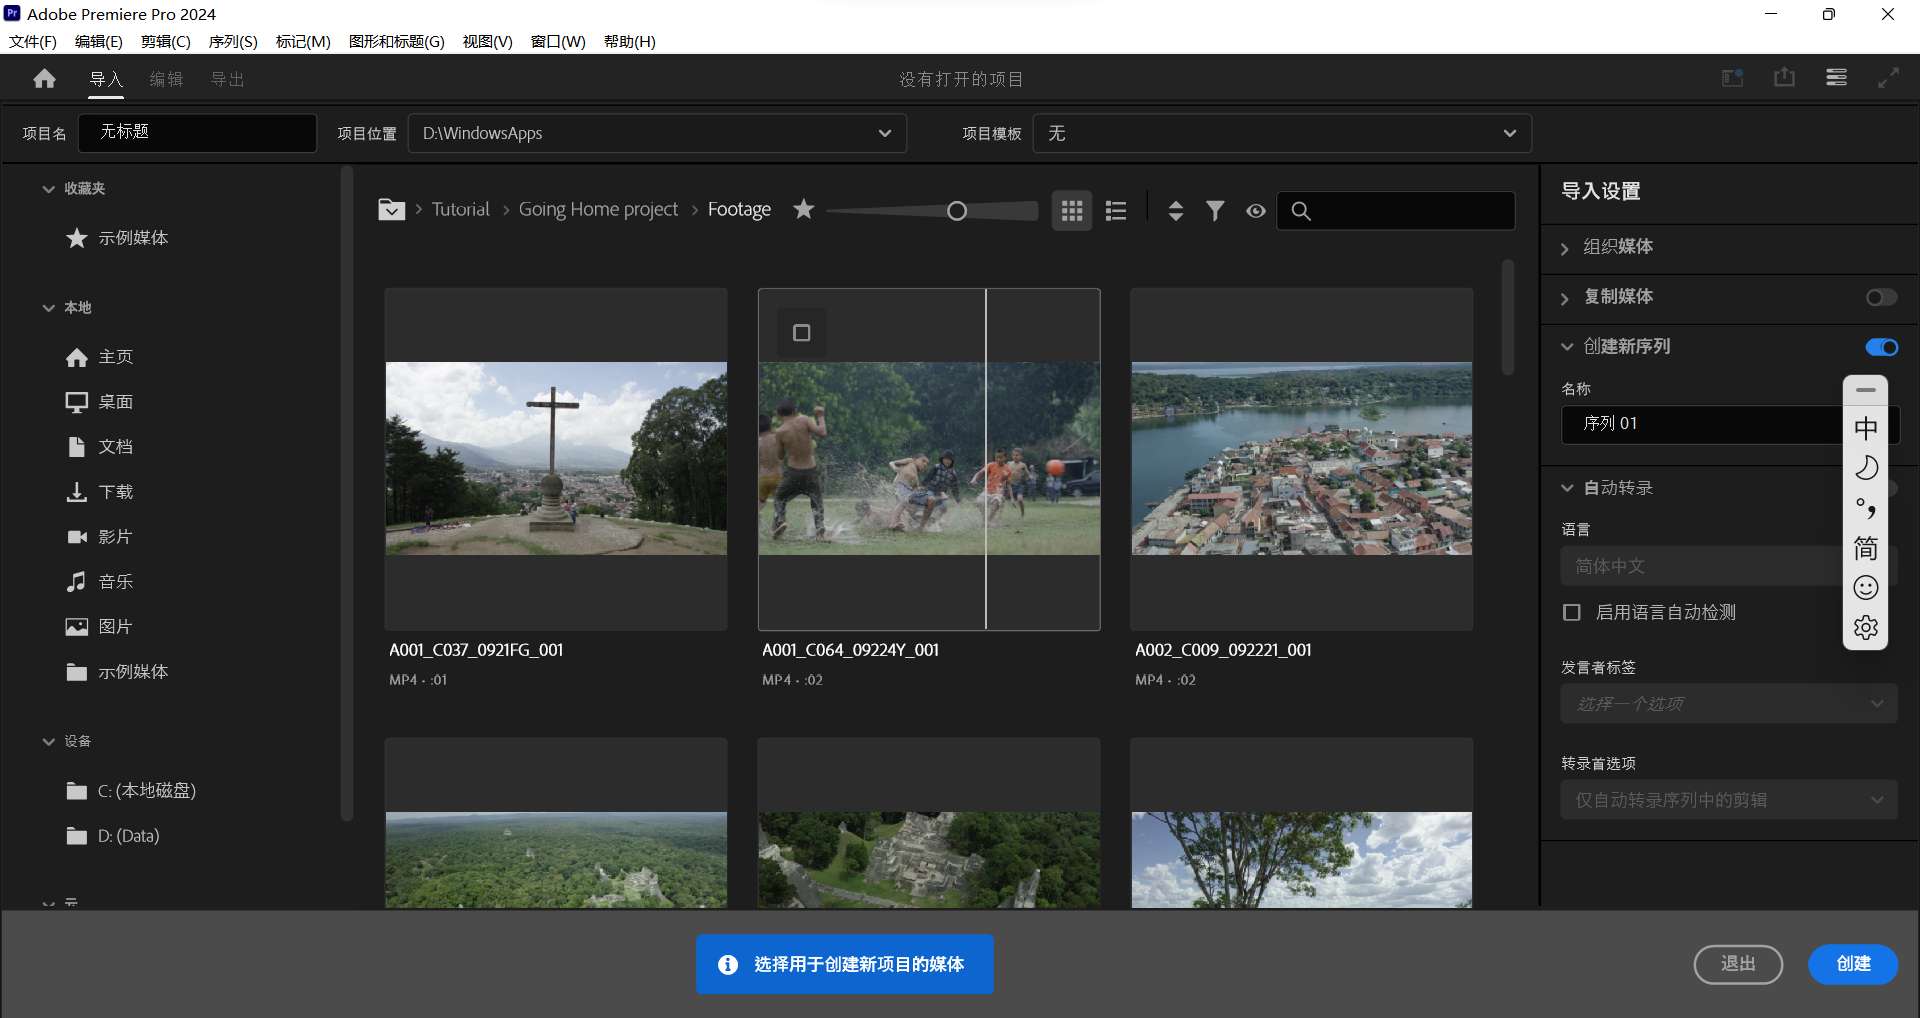Open 项目位置 D:\WindowsApps dropdown
Viewport: 1920px width, 1018px height.
[657, 133]
